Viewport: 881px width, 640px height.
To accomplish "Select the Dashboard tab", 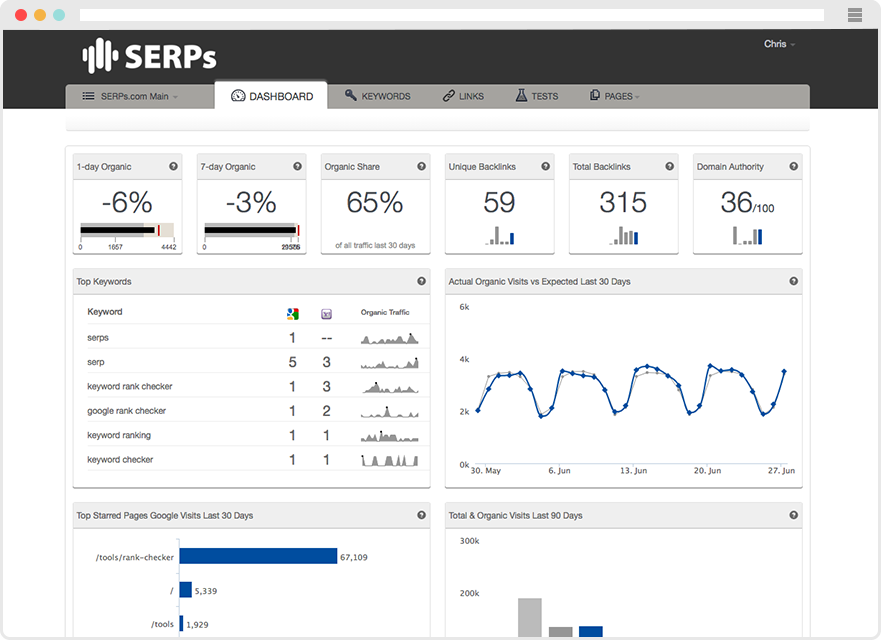I will coord(272,96).
